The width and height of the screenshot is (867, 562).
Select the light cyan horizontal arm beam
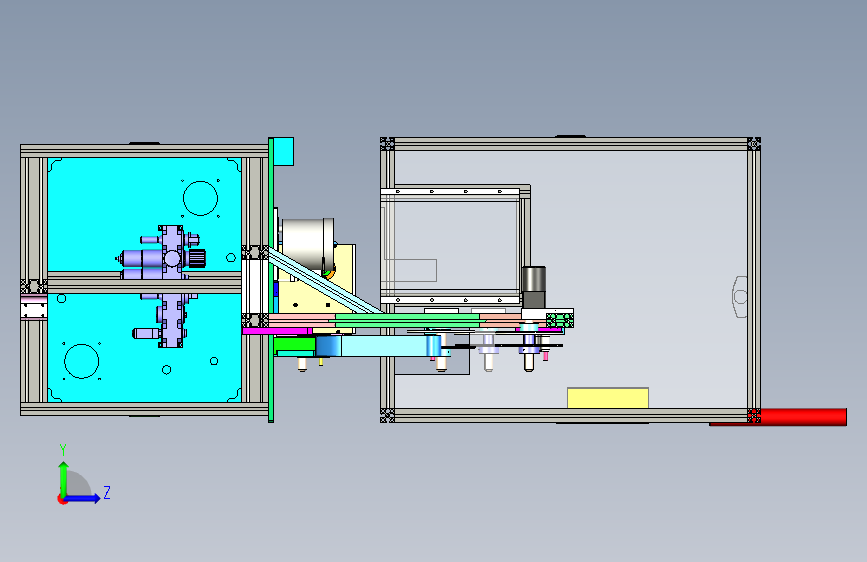[x=384, y=346]
